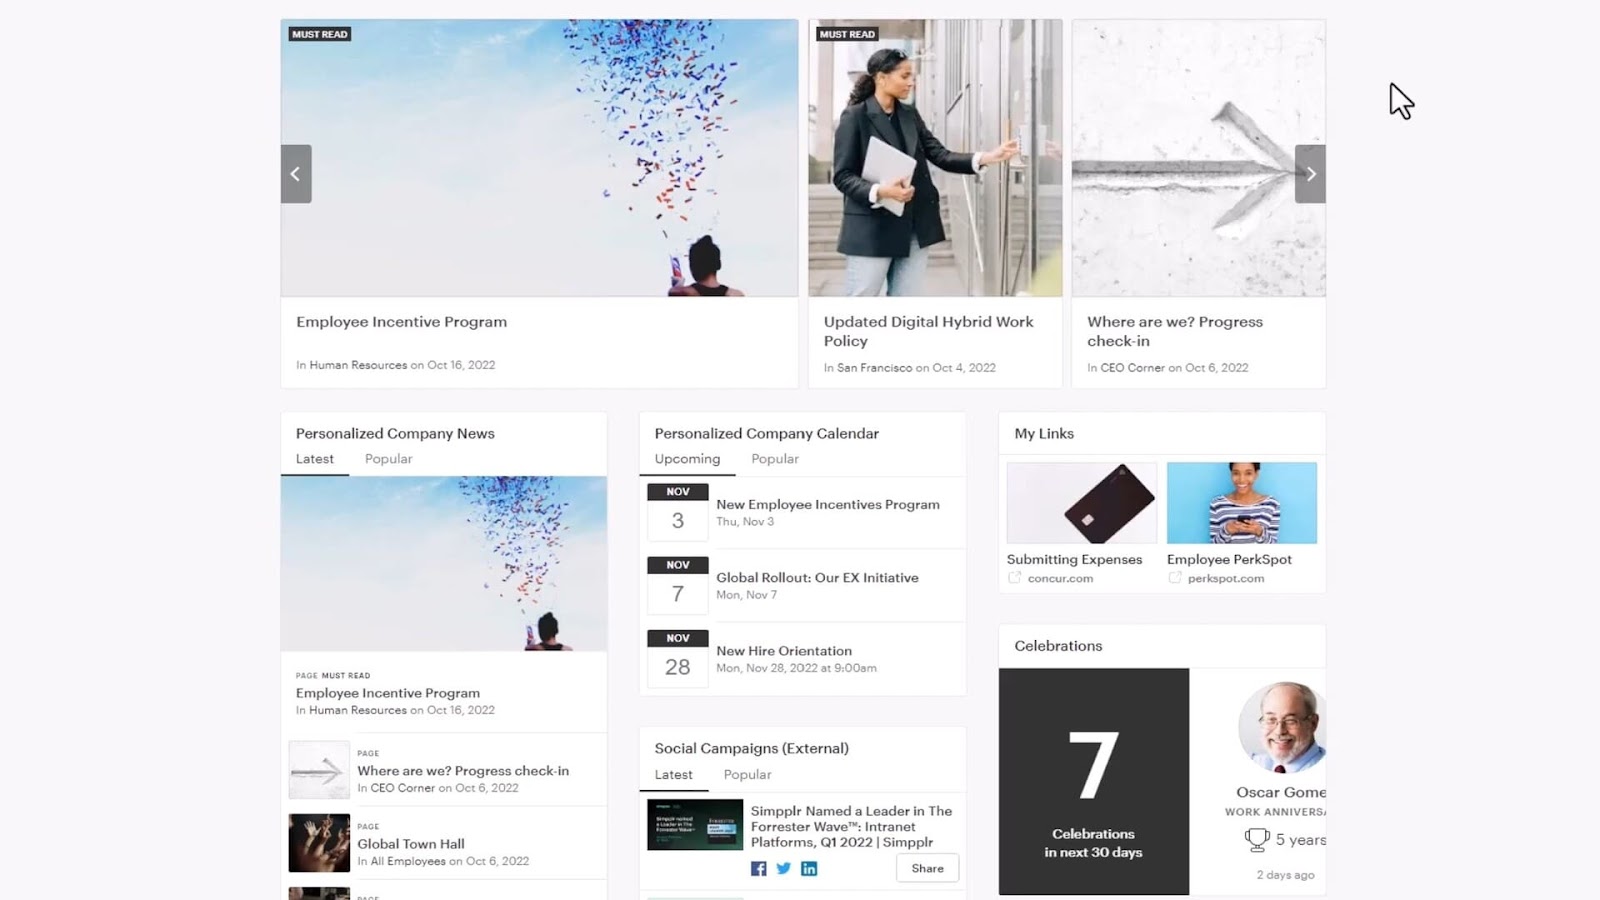This screenshot has height=900, width=1600.
Task: Open the Updated Digital Hybrid Work Policy article
Action: (928, 331)
